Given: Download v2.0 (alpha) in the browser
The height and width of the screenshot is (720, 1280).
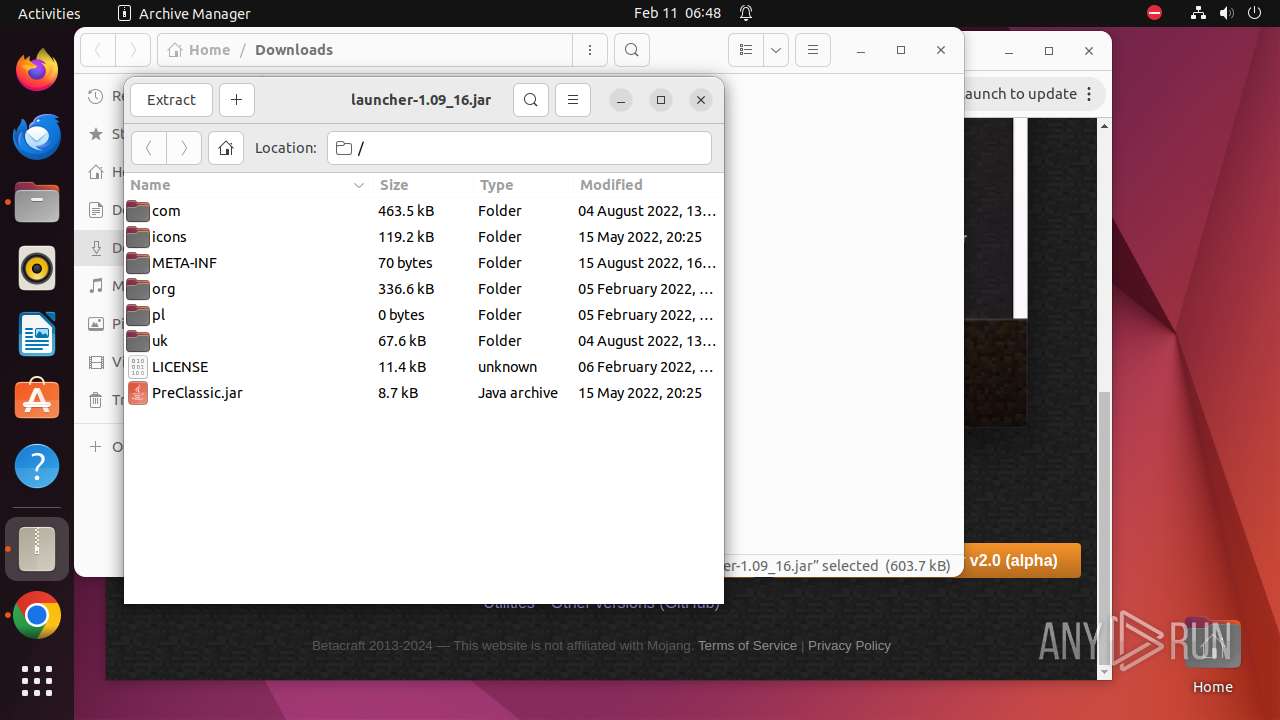Looking at the screenshot, I should 1022,560.
